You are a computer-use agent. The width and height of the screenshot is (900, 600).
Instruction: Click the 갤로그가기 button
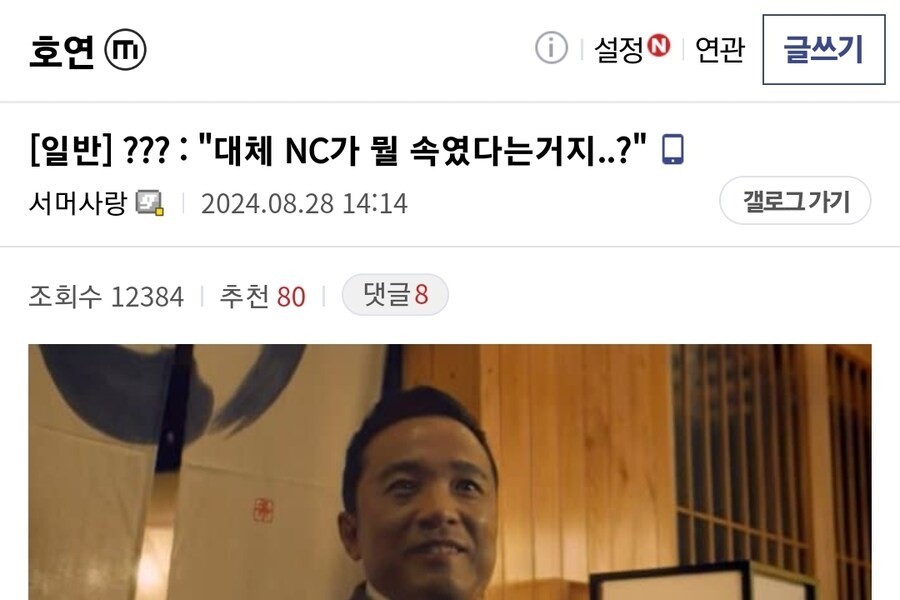pos(796,200)
